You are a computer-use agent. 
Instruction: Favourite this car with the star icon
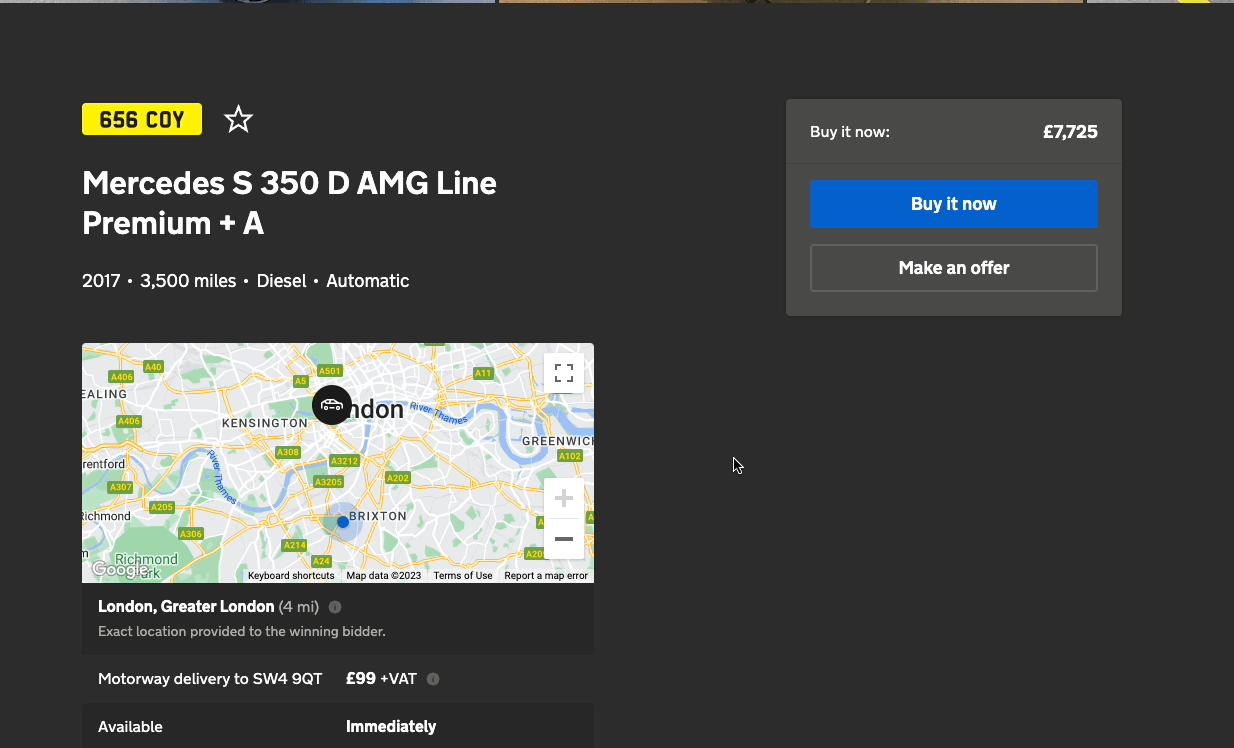point(238,120)
